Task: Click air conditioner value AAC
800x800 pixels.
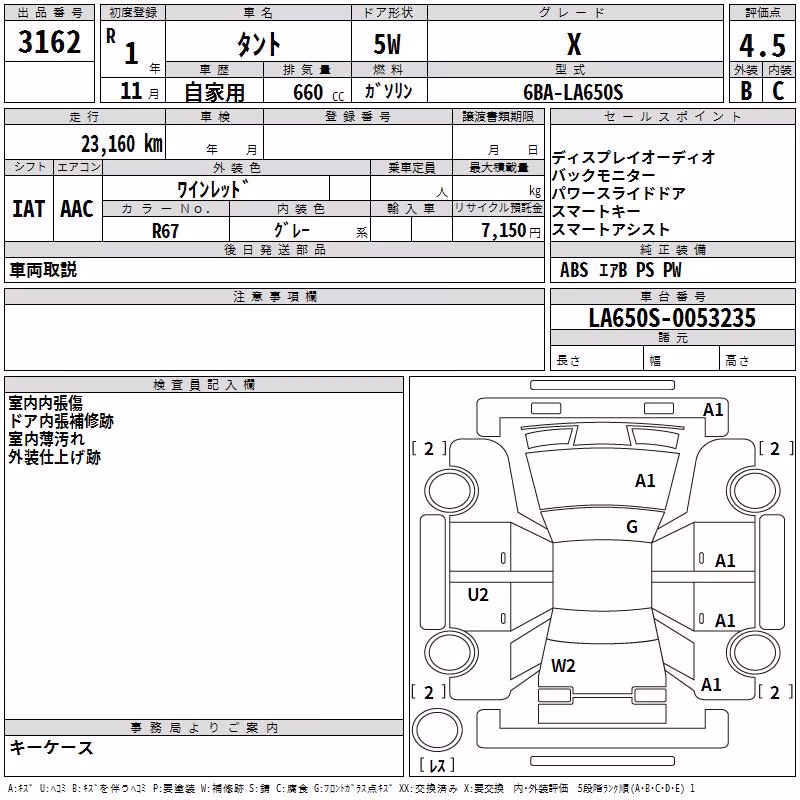Action: (x=77, y=209)
